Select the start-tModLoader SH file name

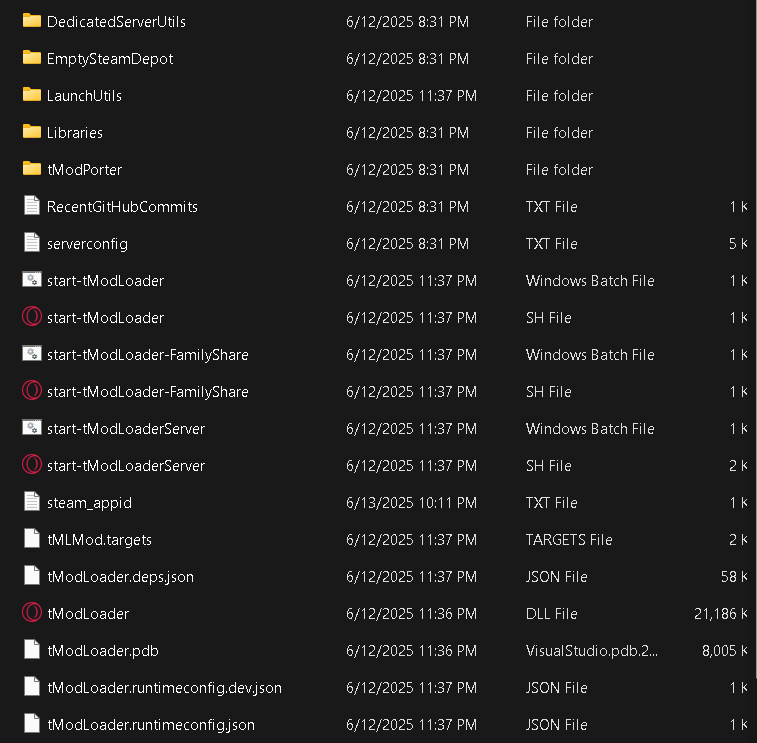pyautogui.click(x=106, y=318)
